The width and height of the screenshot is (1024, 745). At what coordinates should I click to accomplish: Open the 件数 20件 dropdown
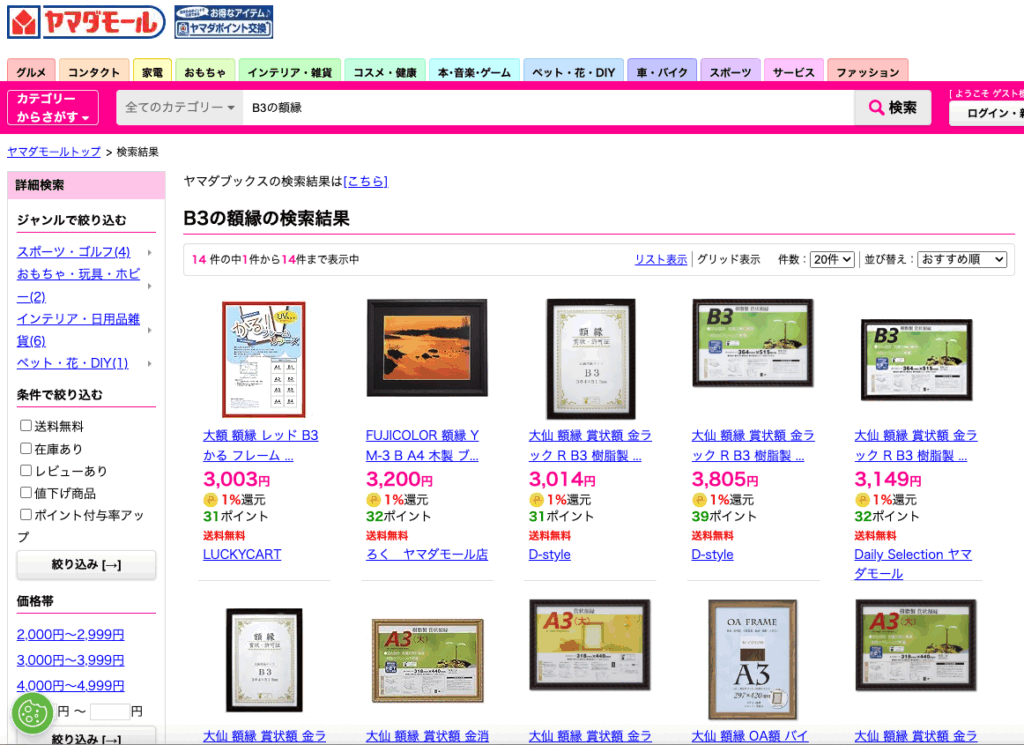[832, 259]
